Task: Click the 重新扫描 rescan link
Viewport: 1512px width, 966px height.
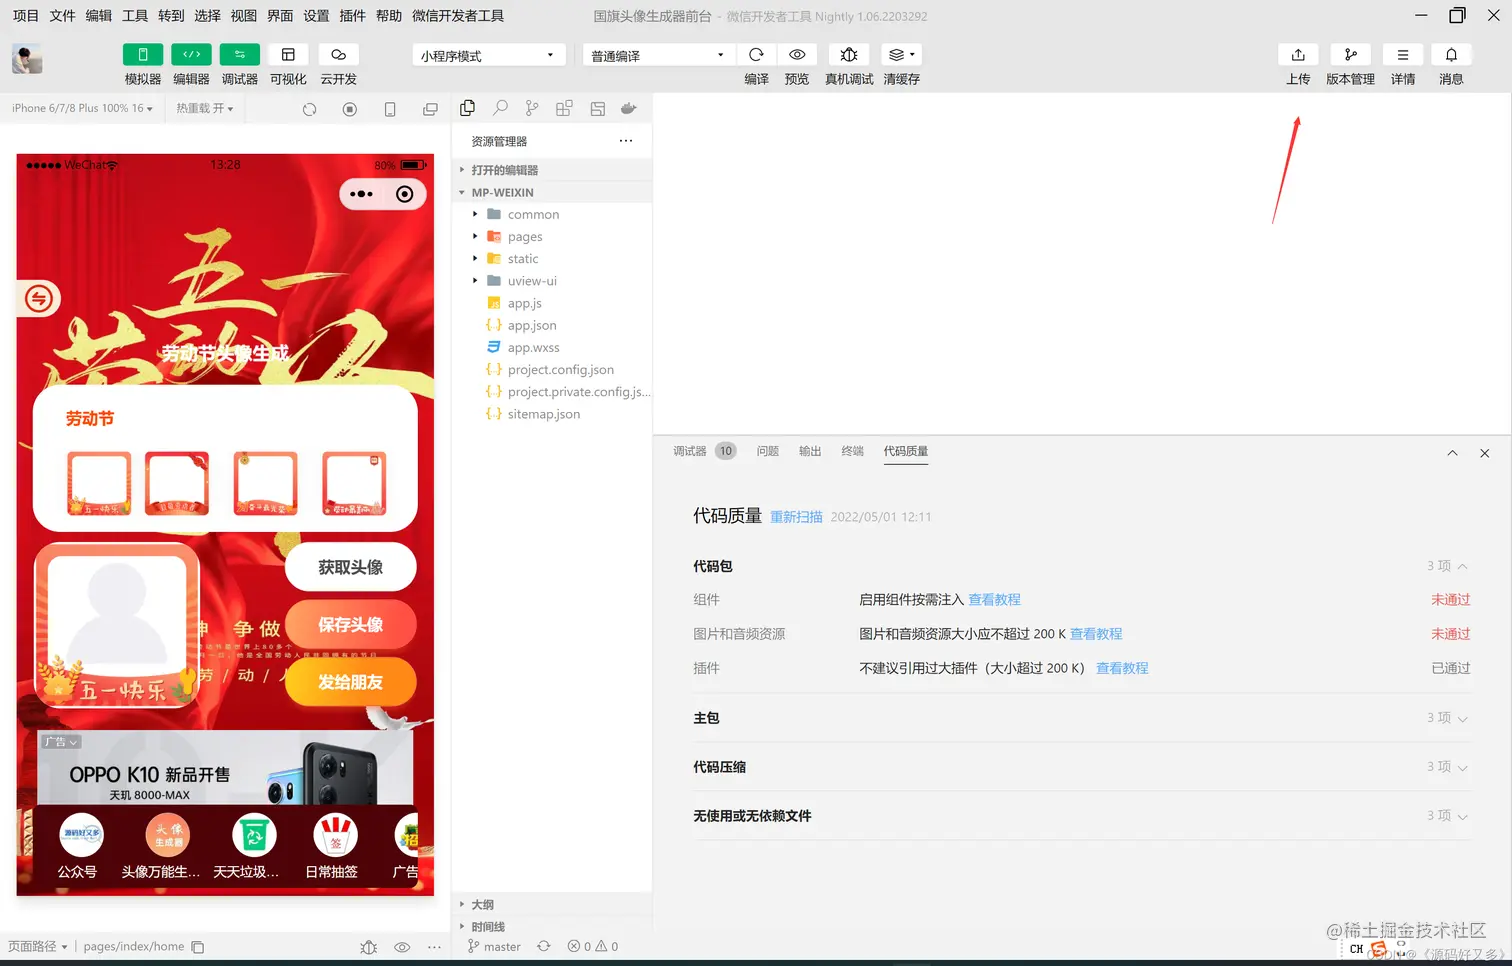Action: tap(796, 516)
